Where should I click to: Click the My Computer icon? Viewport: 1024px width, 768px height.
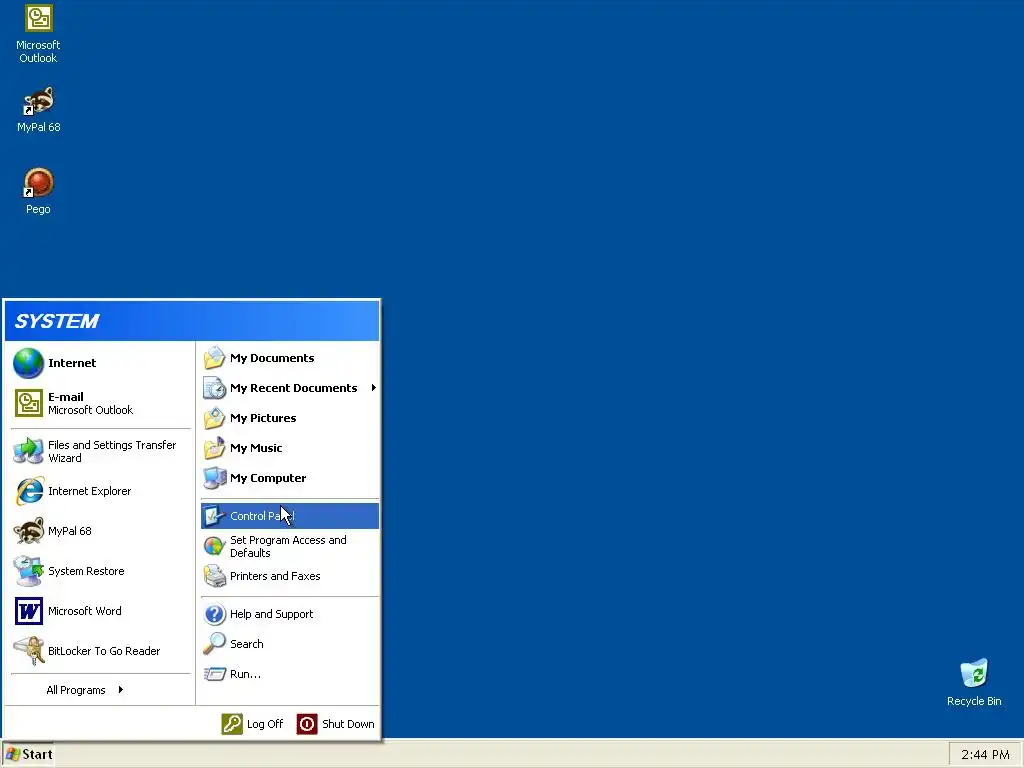point(214,478)
